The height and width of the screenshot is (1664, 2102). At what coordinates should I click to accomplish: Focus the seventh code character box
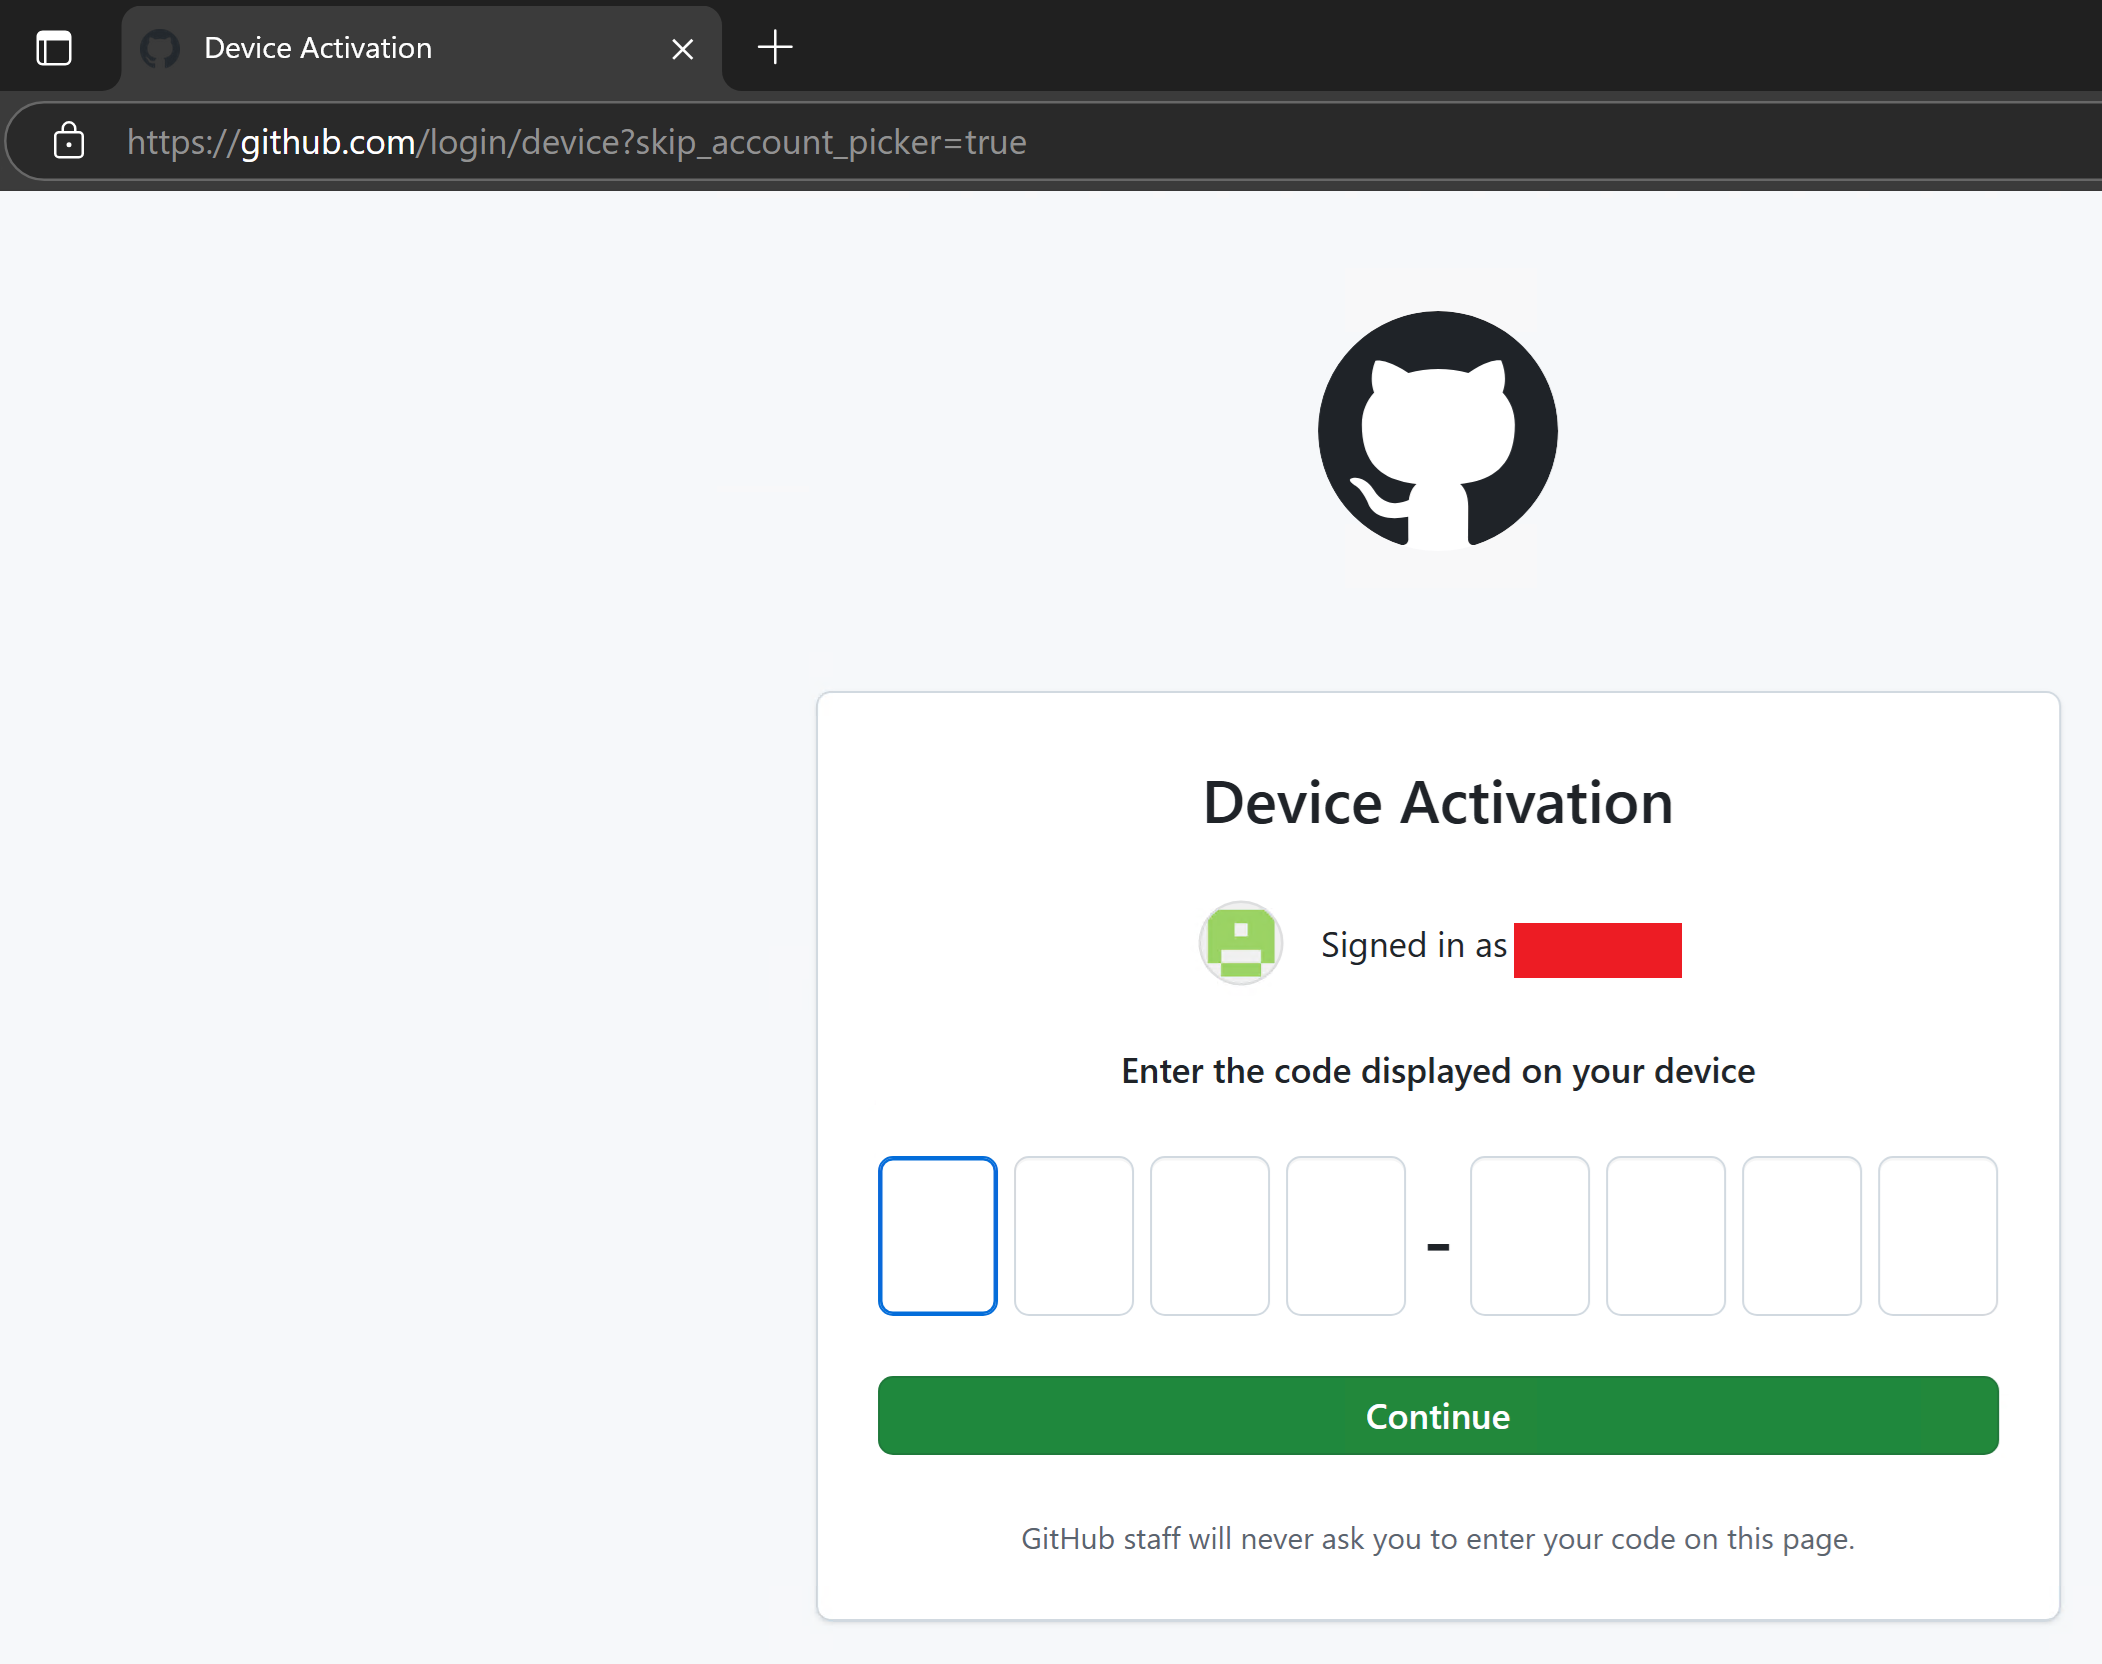point(1801,1235)
